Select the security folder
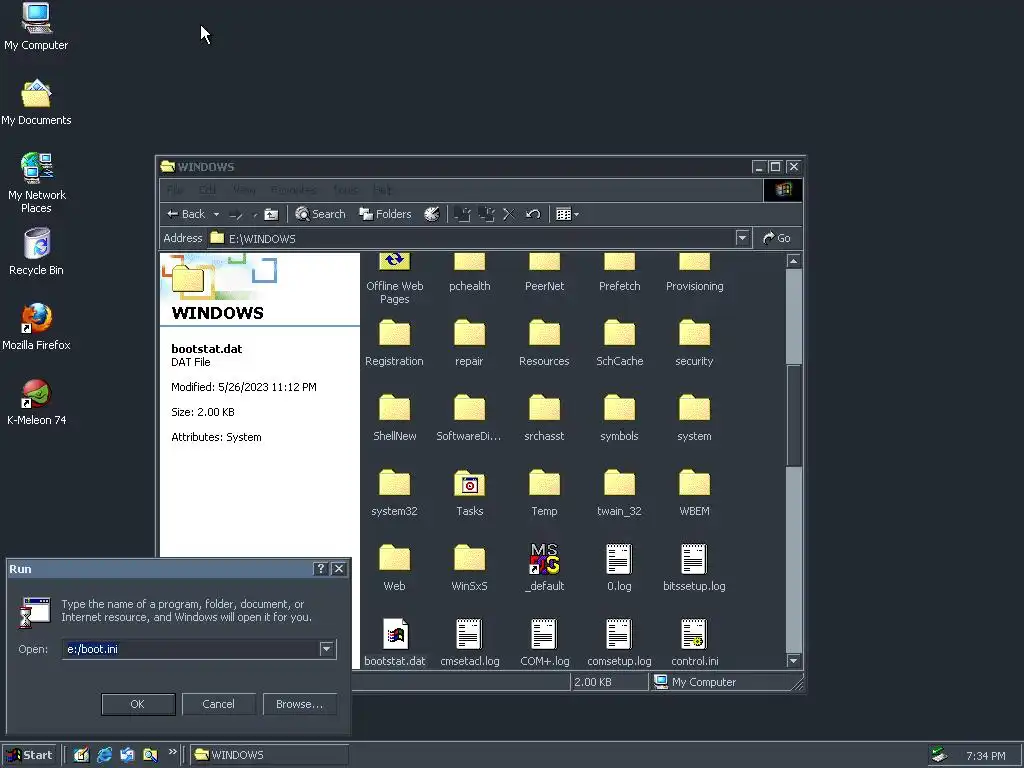The width and height of the screenshot is (1024, 768). (694, 343)
